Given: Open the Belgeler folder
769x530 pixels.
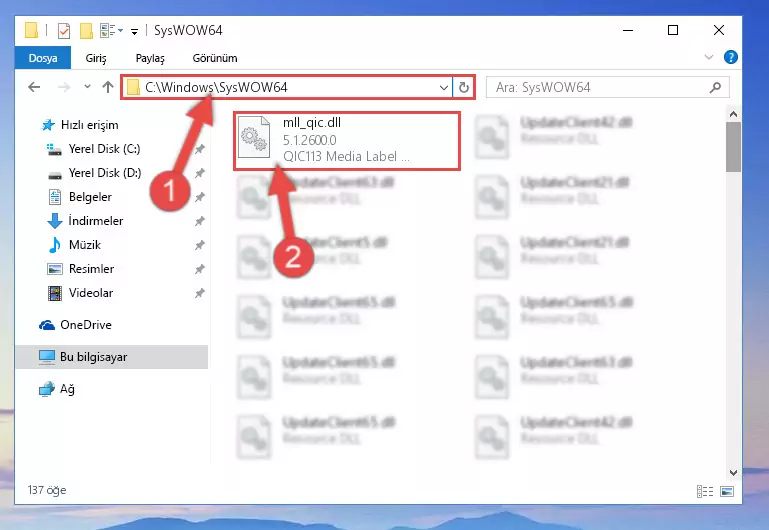Looking at the screenshot, I should 90,197.
